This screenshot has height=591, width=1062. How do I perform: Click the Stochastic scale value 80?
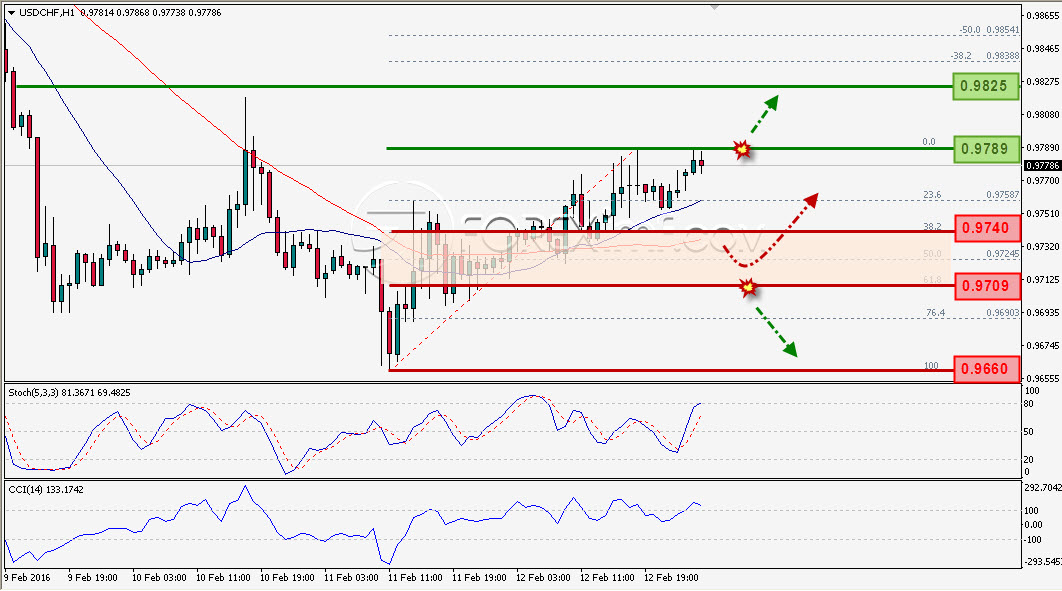tap(1028, 404)
